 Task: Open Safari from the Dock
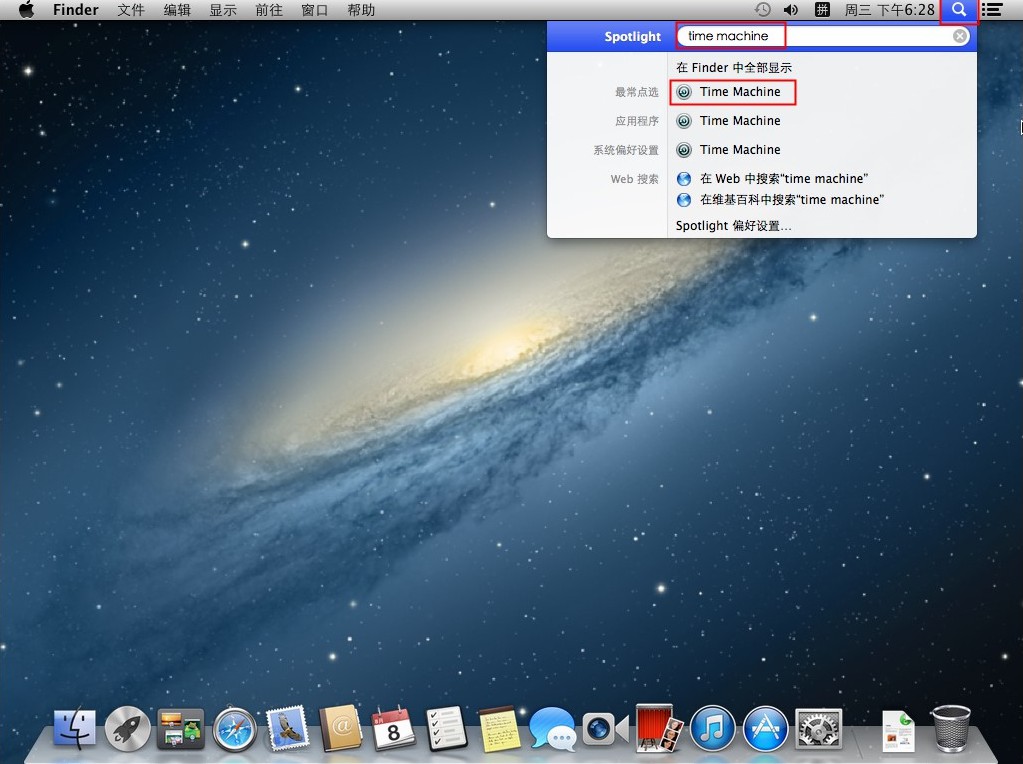click(x=234, y=728)
